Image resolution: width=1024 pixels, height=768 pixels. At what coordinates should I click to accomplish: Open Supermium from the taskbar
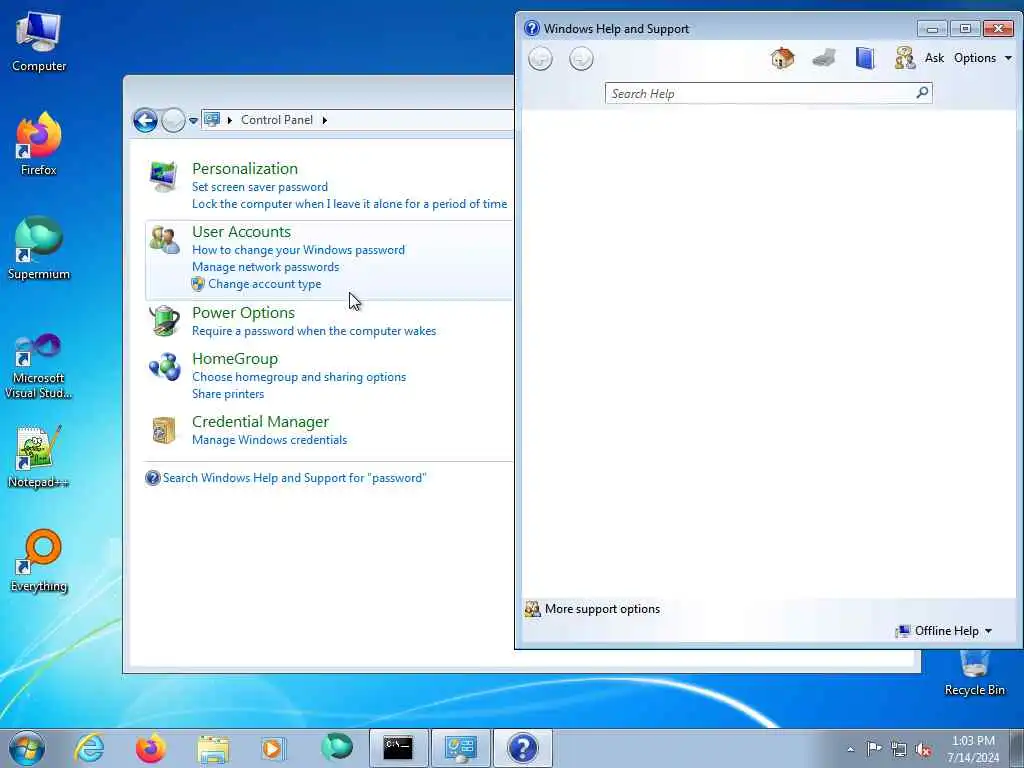pos(336,747)
